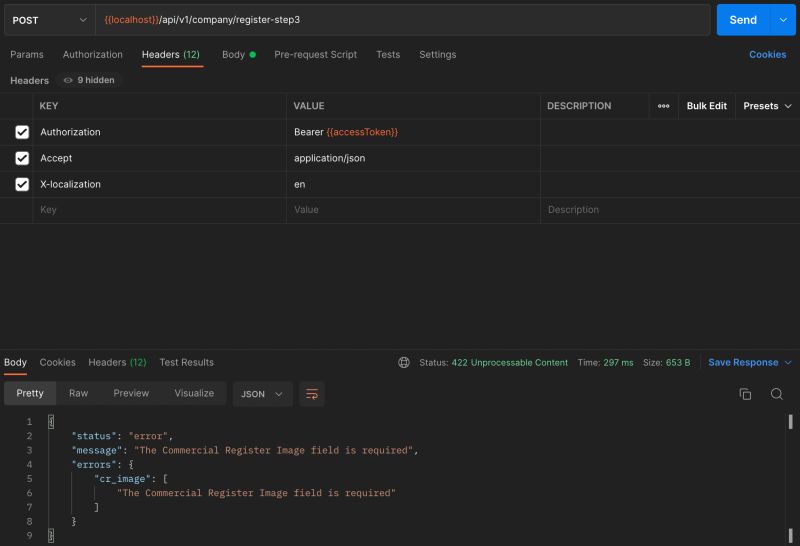Open the response Cookies tab

58,362
